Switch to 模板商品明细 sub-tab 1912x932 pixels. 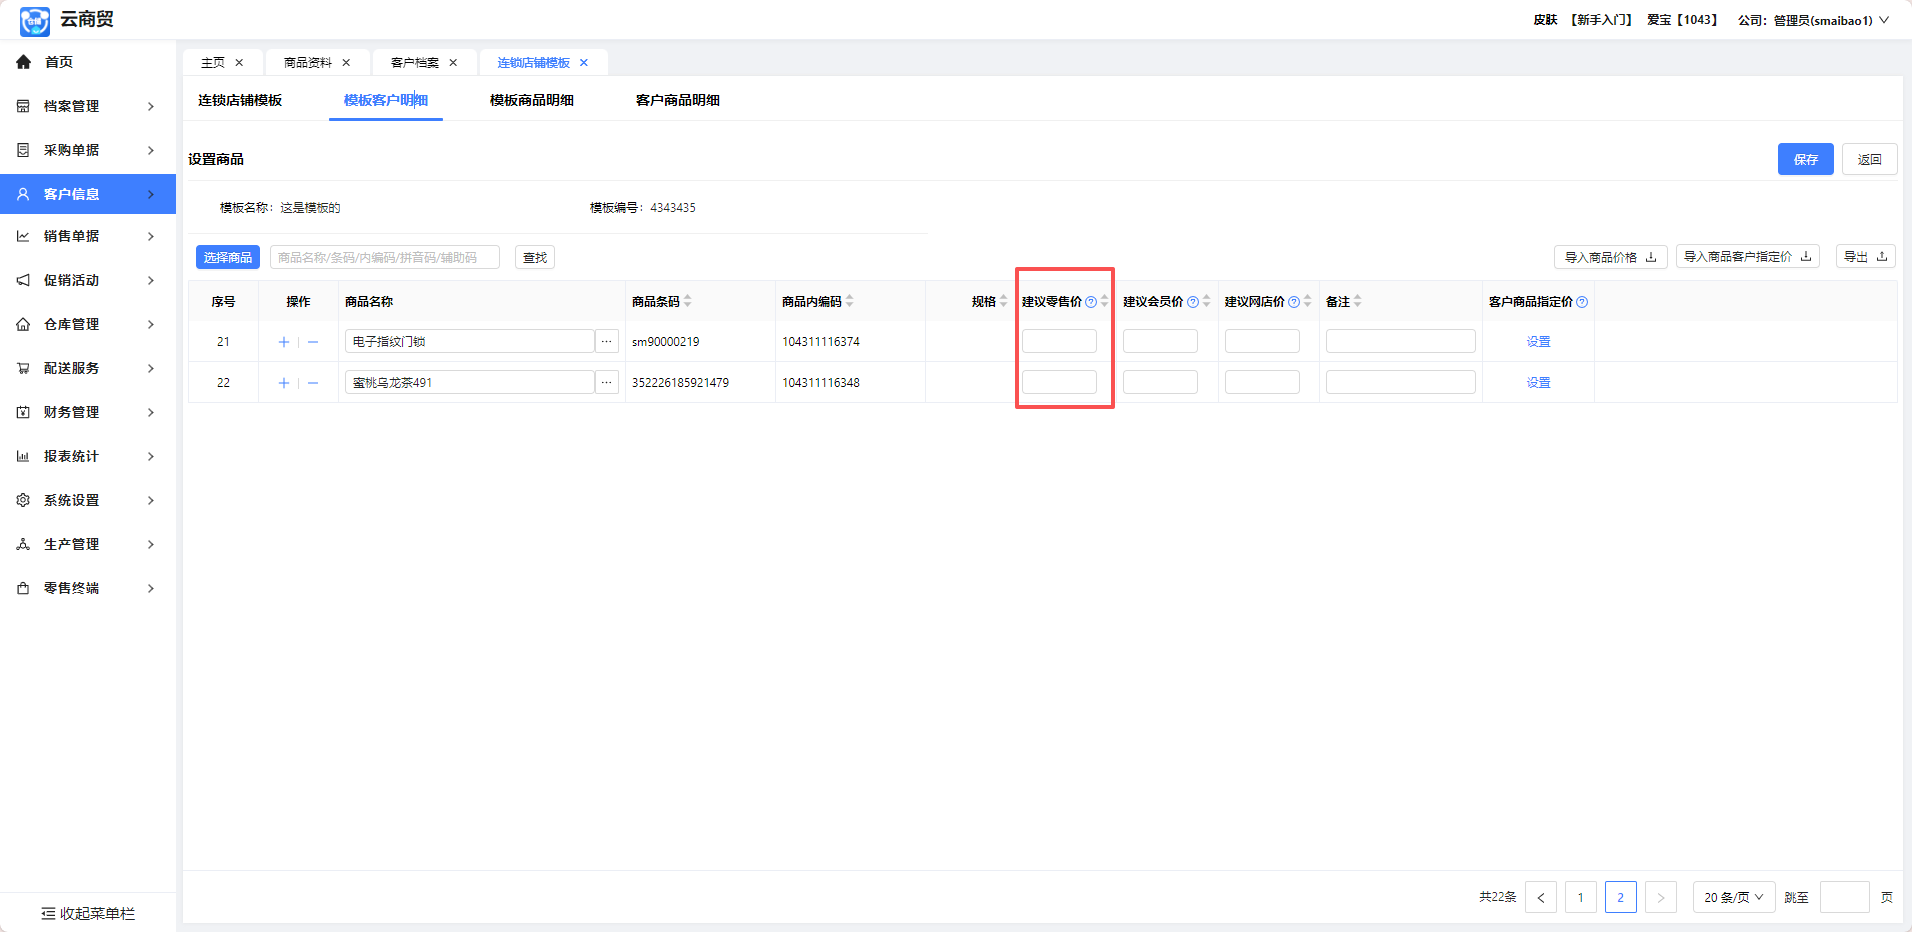[x=532, y=100]
